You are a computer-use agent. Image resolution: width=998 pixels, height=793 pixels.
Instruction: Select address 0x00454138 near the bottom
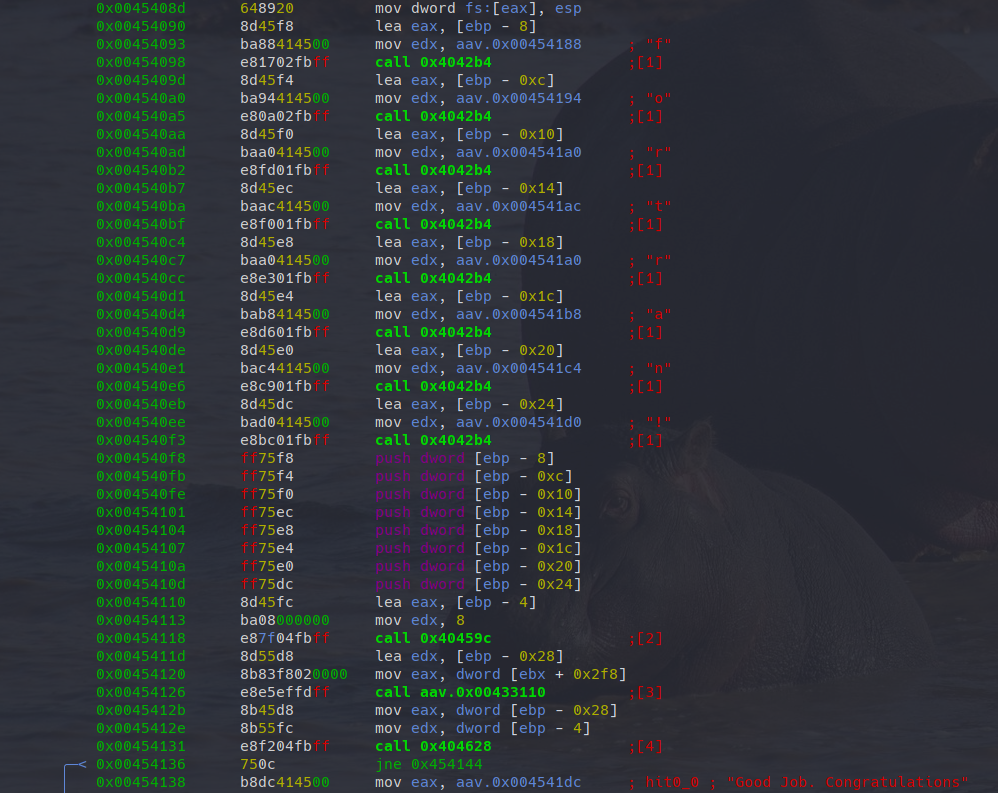pos(140,782)
